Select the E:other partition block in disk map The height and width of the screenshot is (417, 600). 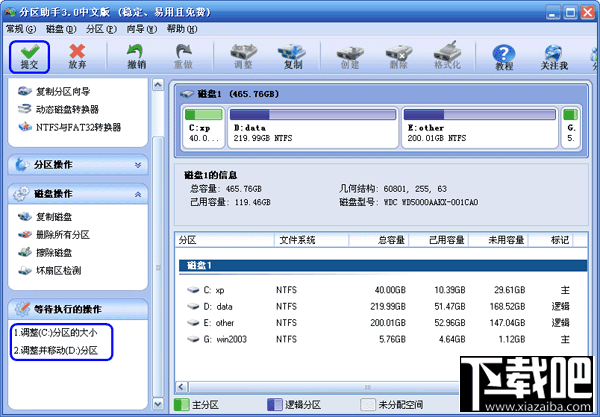pos(480,127)
